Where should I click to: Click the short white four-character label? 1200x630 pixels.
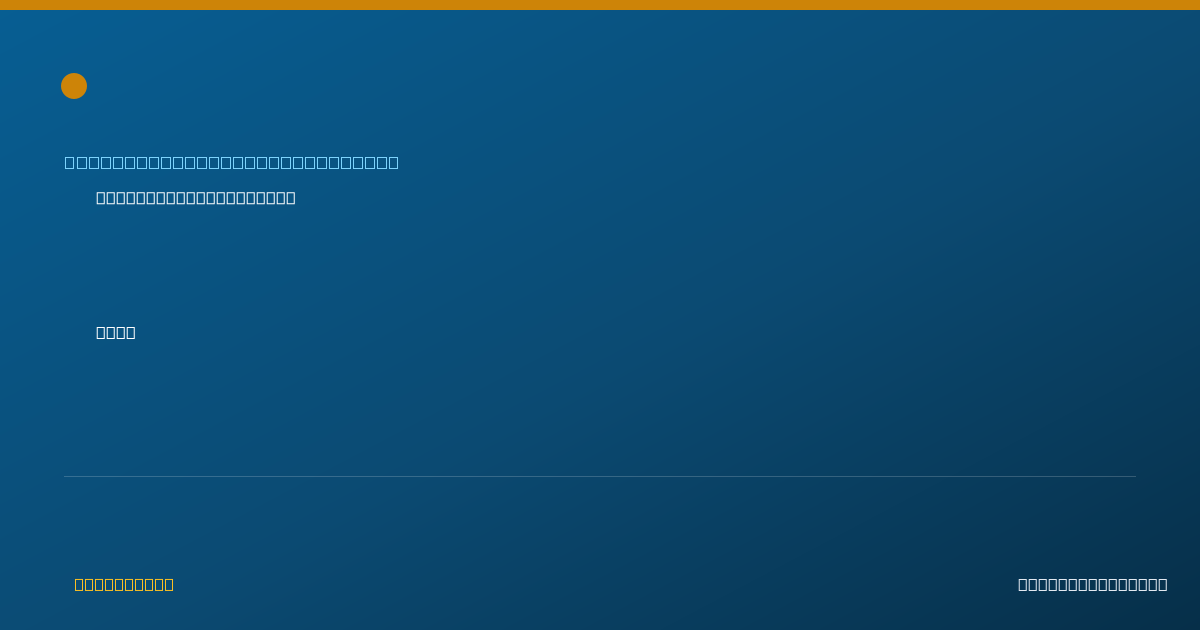116,332
